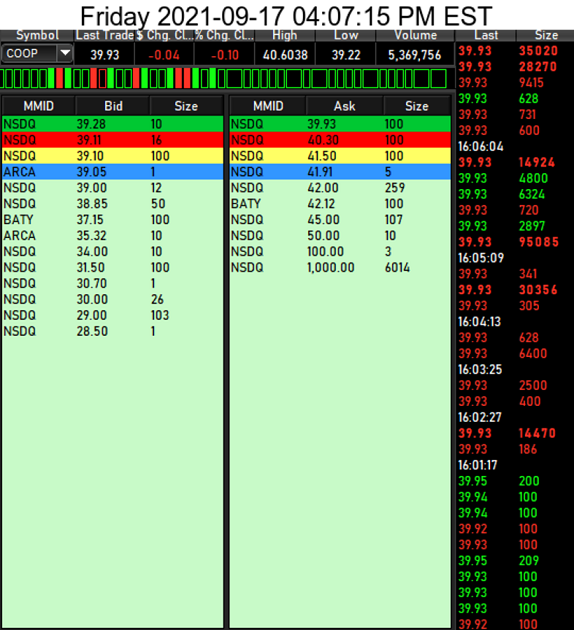
Task: Select the 34.00 bid price
Action: pos(92,252)
